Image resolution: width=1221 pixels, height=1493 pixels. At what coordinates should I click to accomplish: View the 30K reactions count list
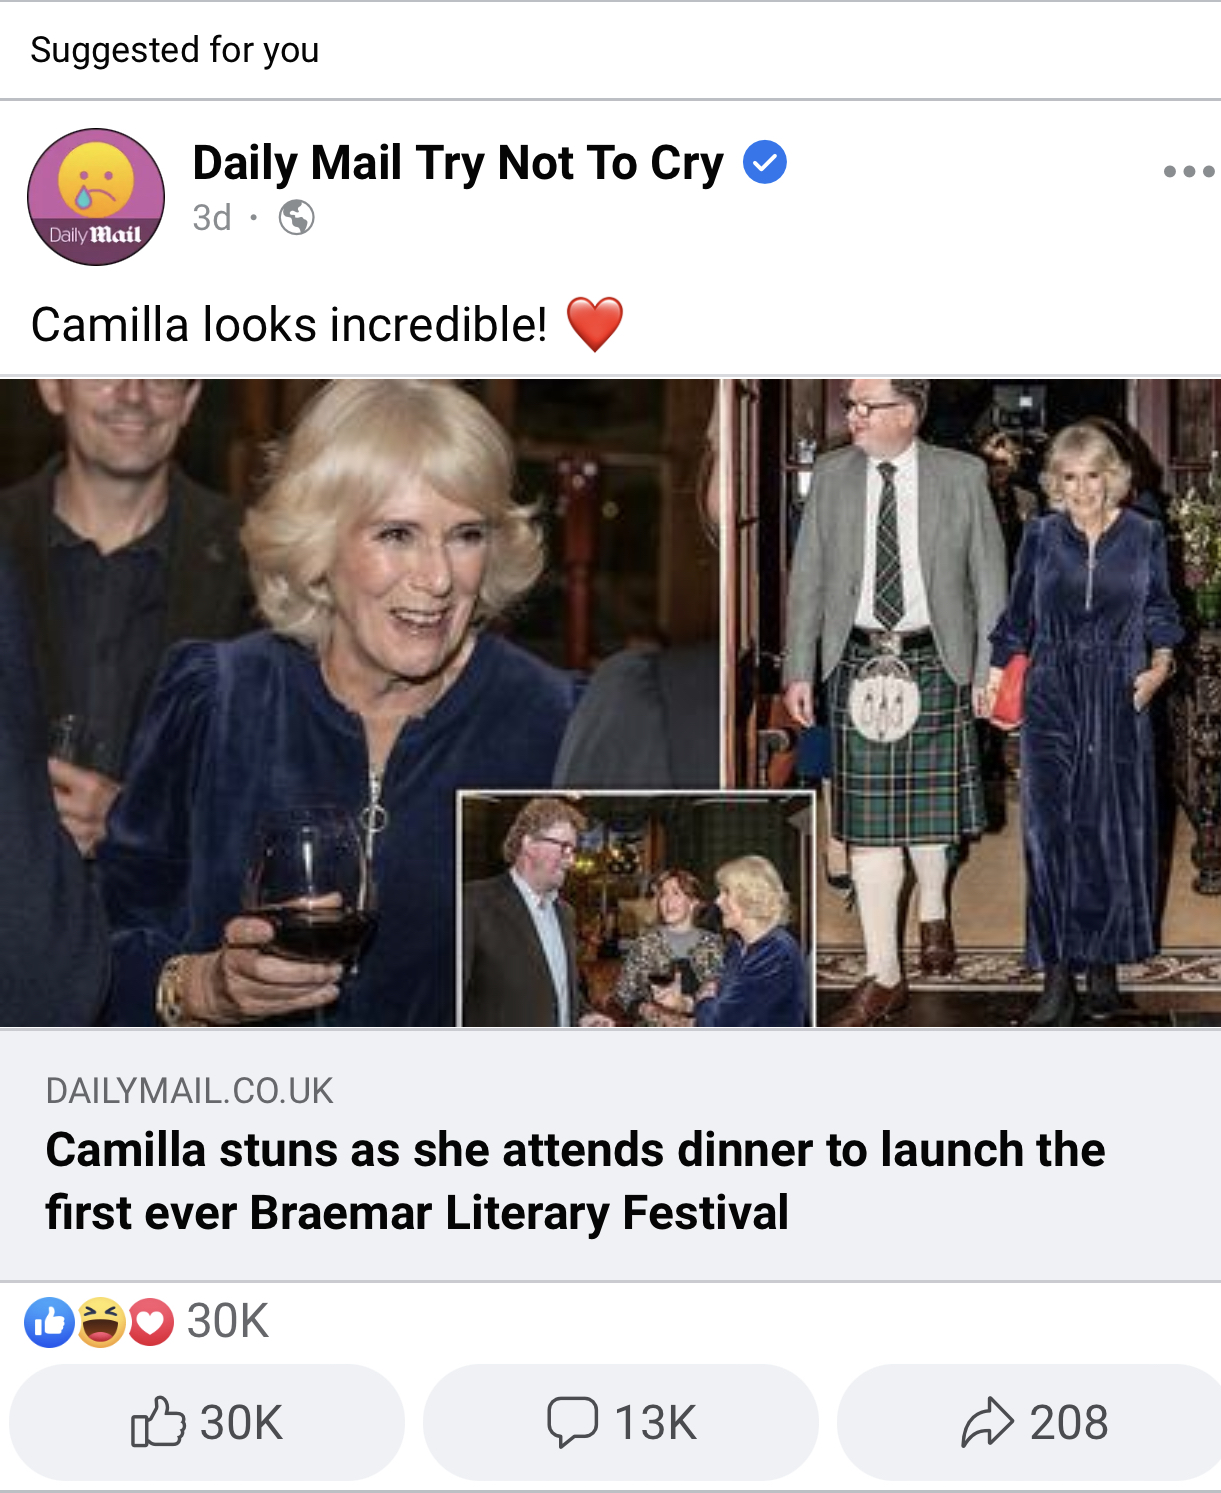[228, 1322]
